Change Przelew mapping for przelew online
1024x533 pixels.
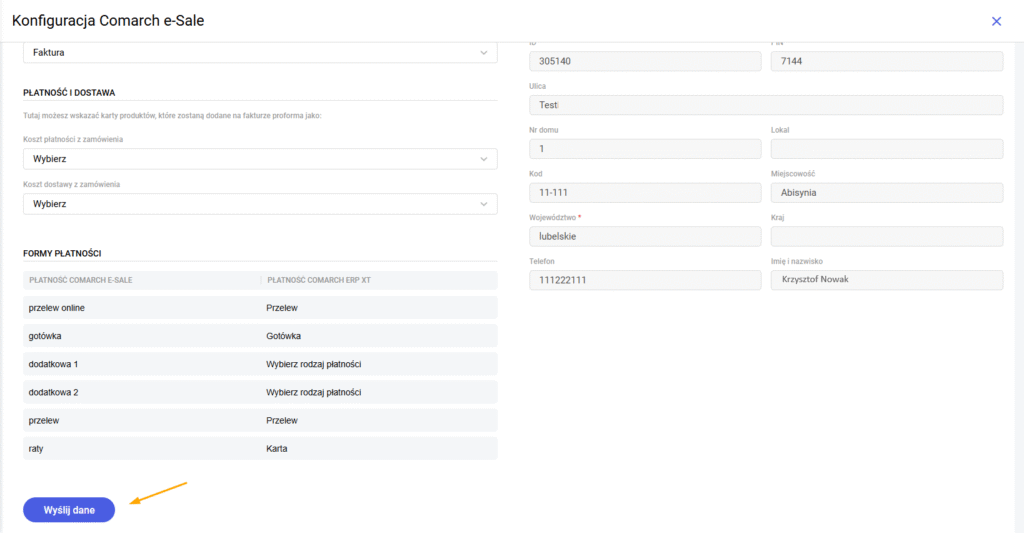282,308
